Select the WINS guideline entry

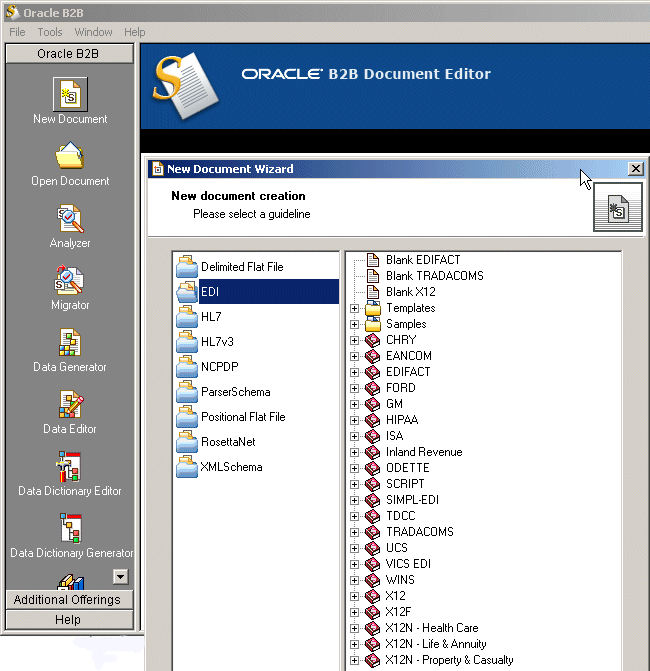point(400,580)
